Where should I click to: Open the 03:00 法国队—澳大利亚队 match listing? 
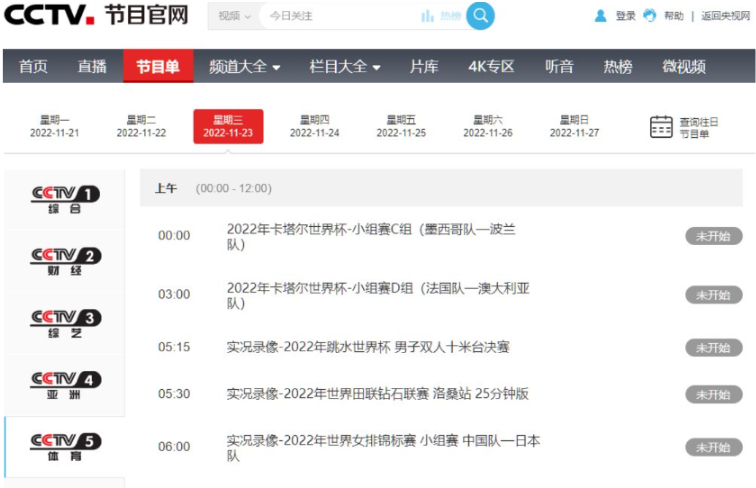point(378,295)
